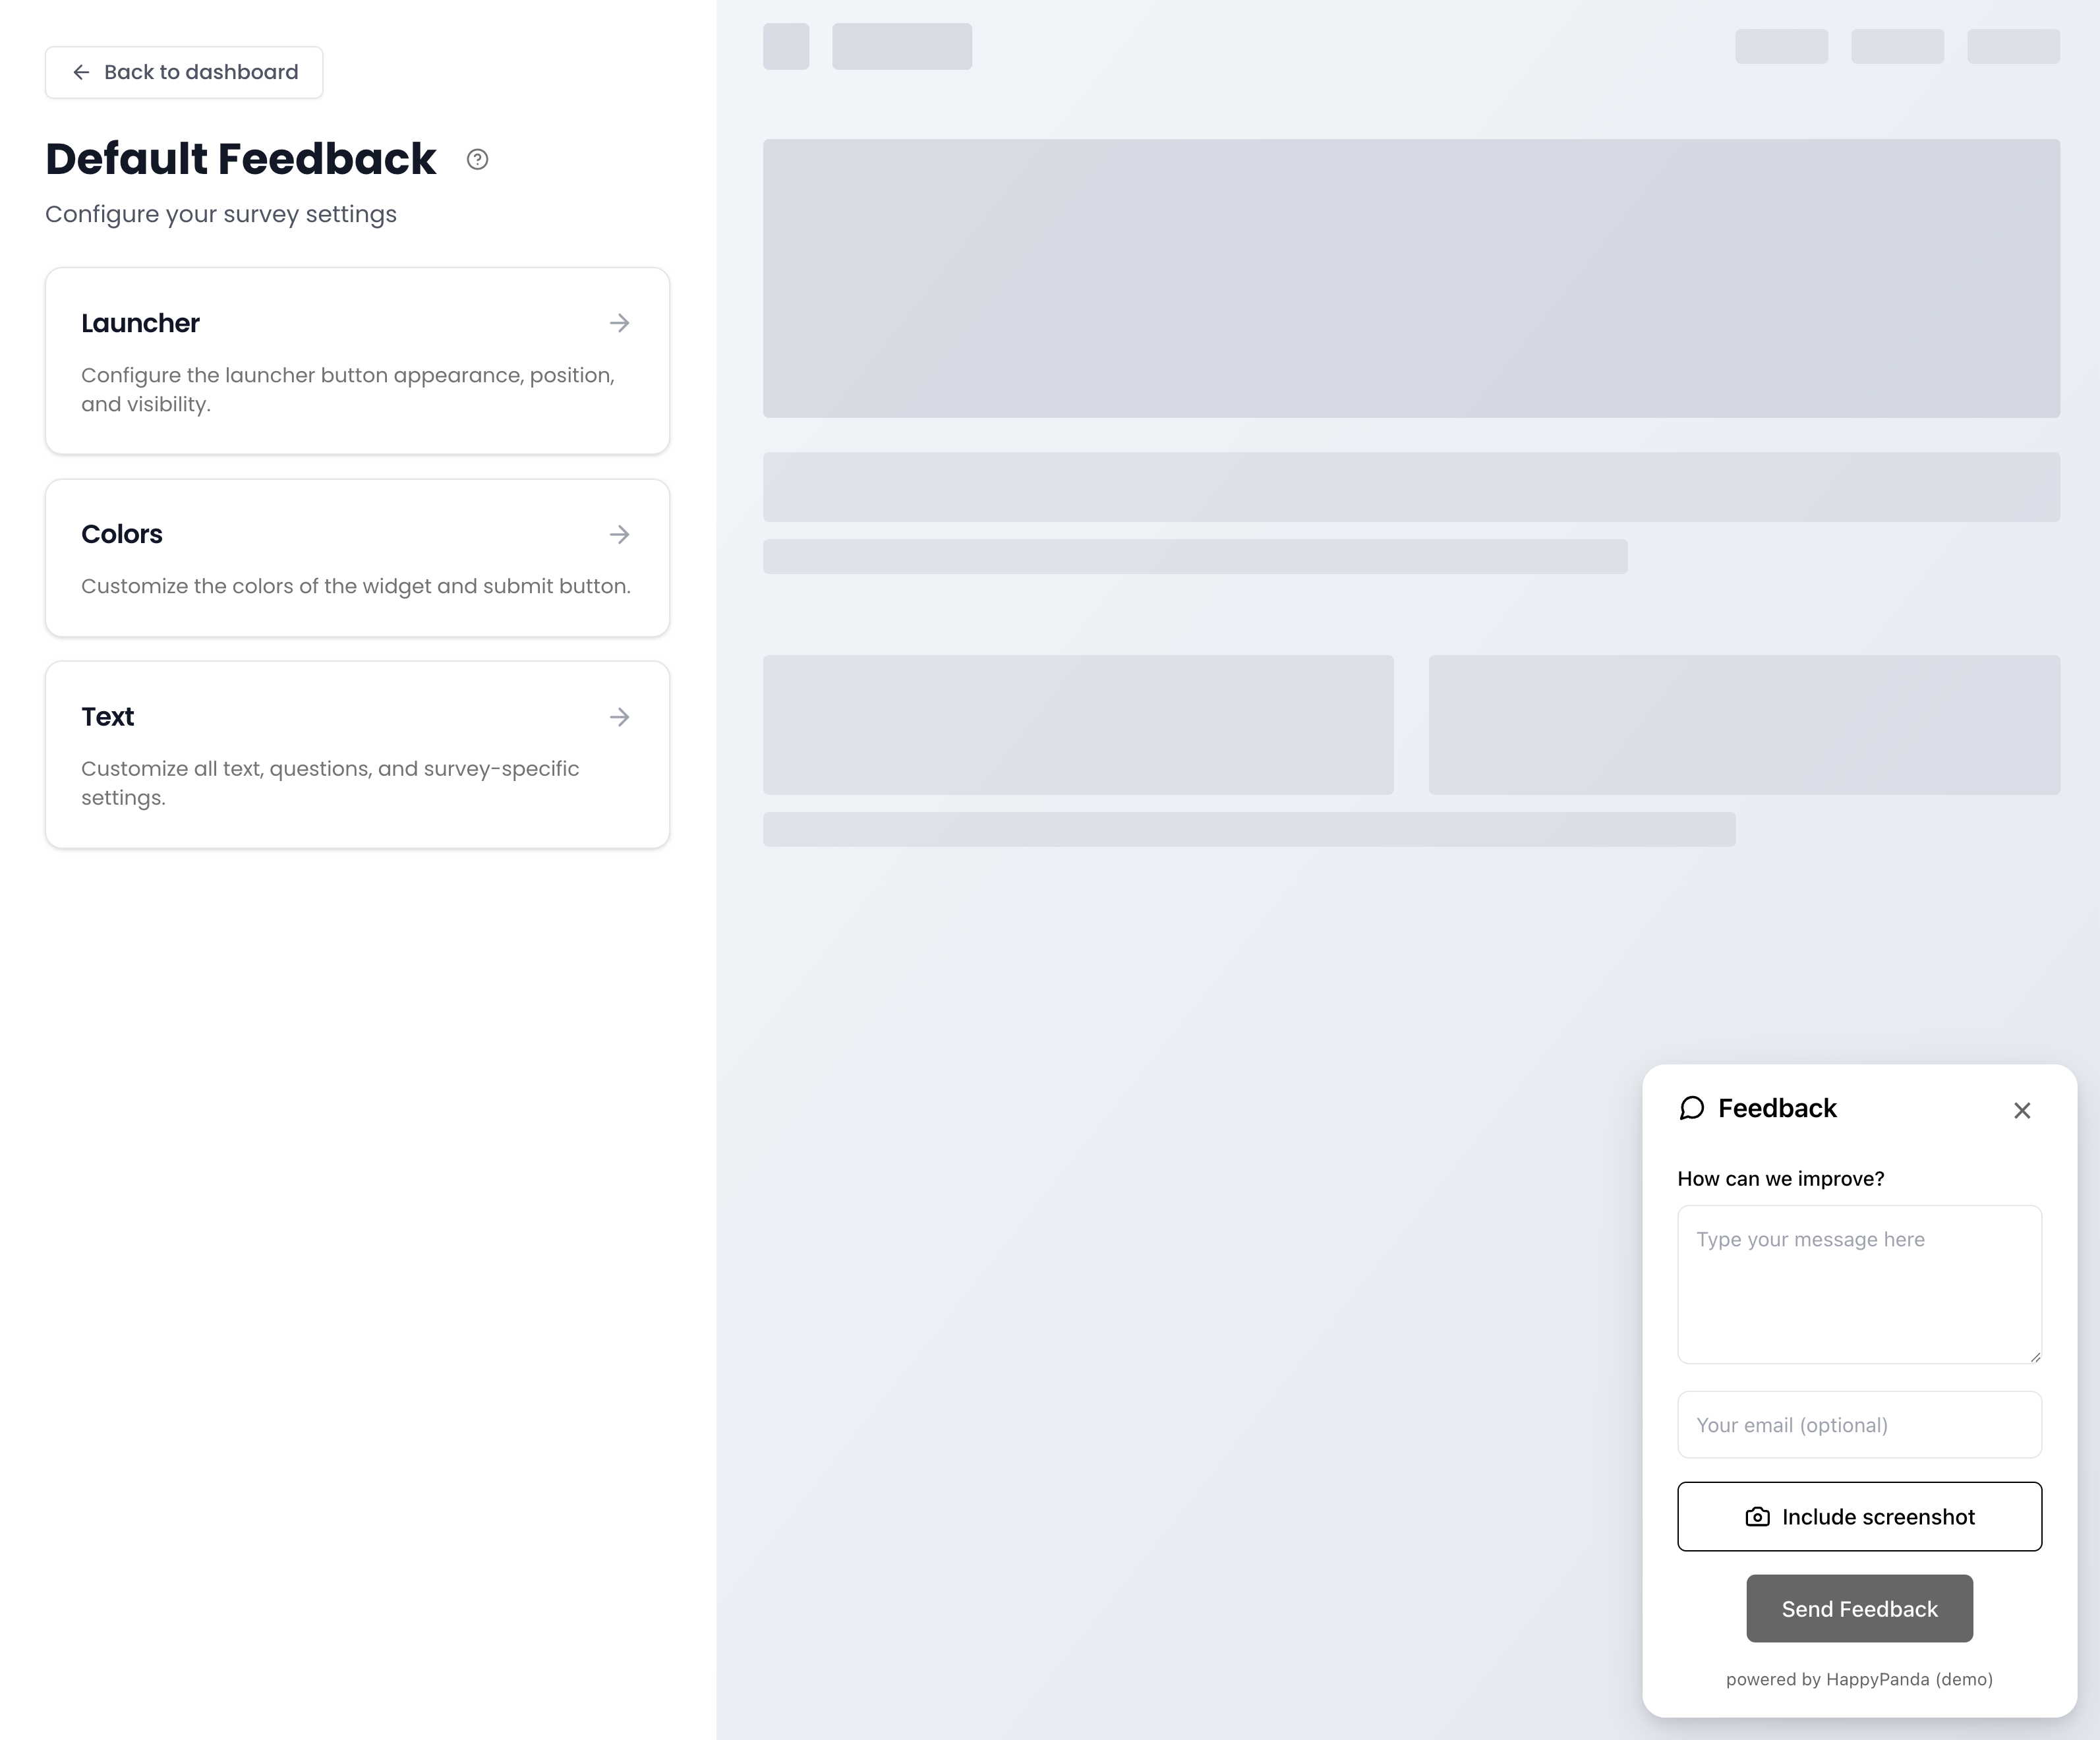The width and height of the screenshot is (2100, 1740).
Task: Click the back arrow icon before Back to dashboard
Action: click(x=81, y=72)
